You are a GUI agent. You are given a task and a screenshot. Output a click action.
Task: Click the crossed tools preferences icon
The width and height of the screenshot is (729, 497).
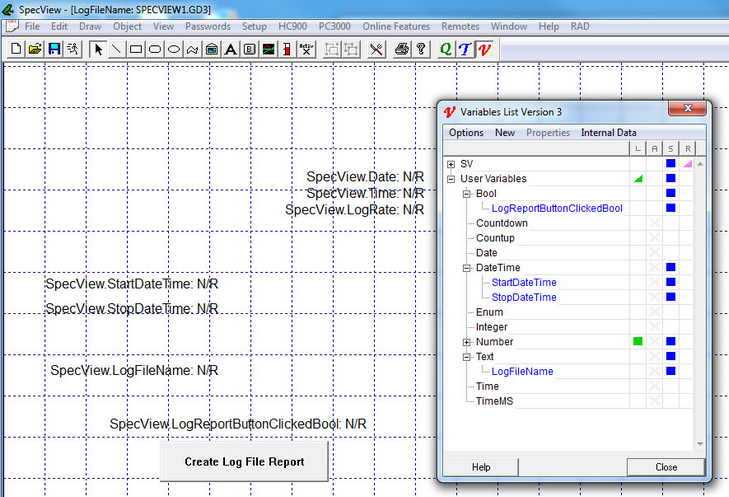point(376,49)
